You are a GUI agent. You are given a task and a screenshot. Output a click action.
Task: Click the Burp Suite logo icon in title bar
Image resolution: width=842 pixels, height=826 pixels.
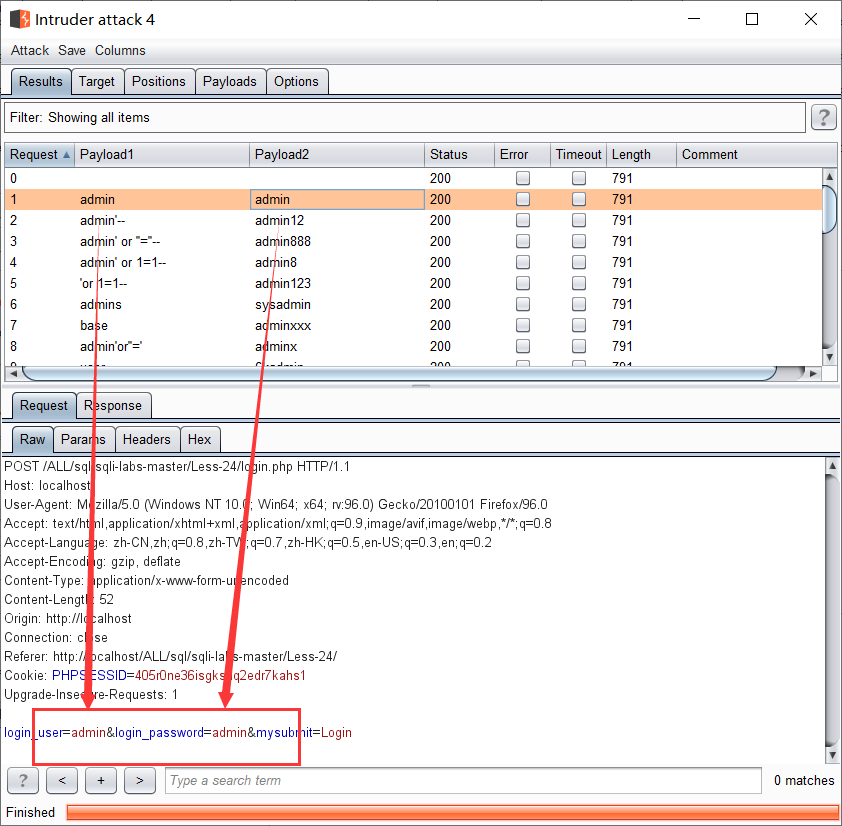[x=20, y=19]
